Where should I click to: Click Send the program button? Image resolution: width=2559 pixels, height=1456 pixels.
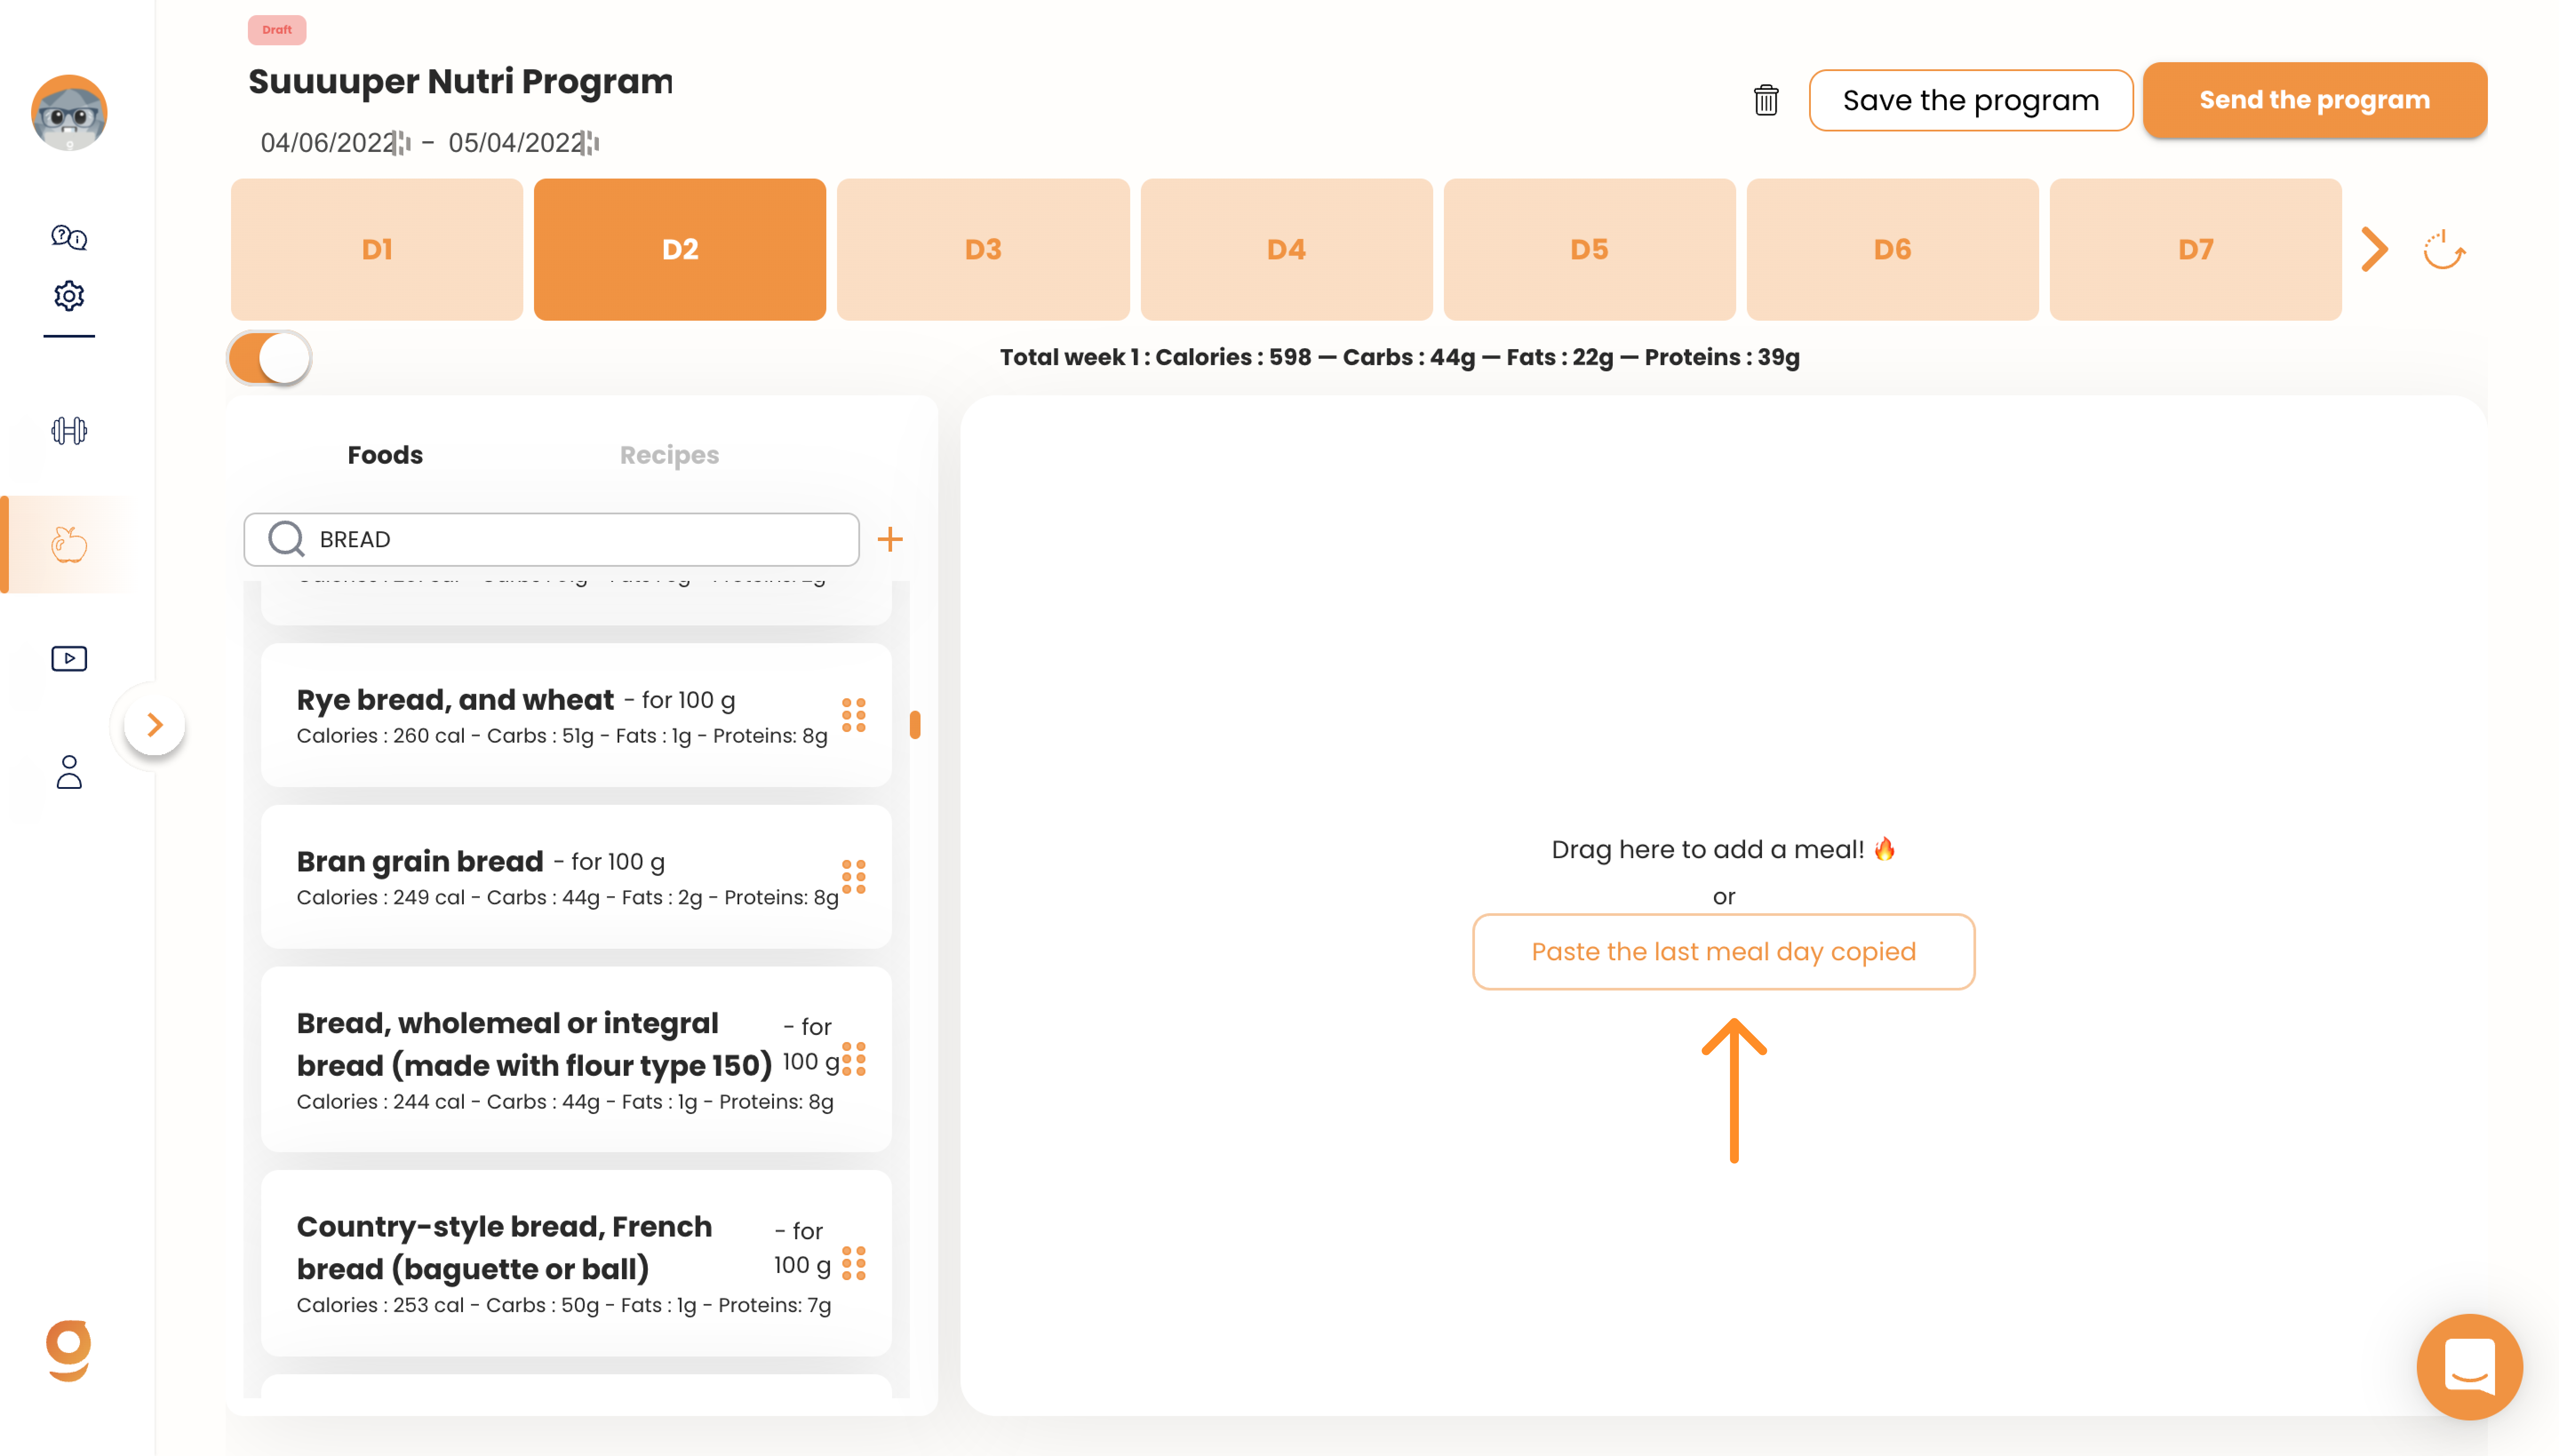coord(2314,100)
